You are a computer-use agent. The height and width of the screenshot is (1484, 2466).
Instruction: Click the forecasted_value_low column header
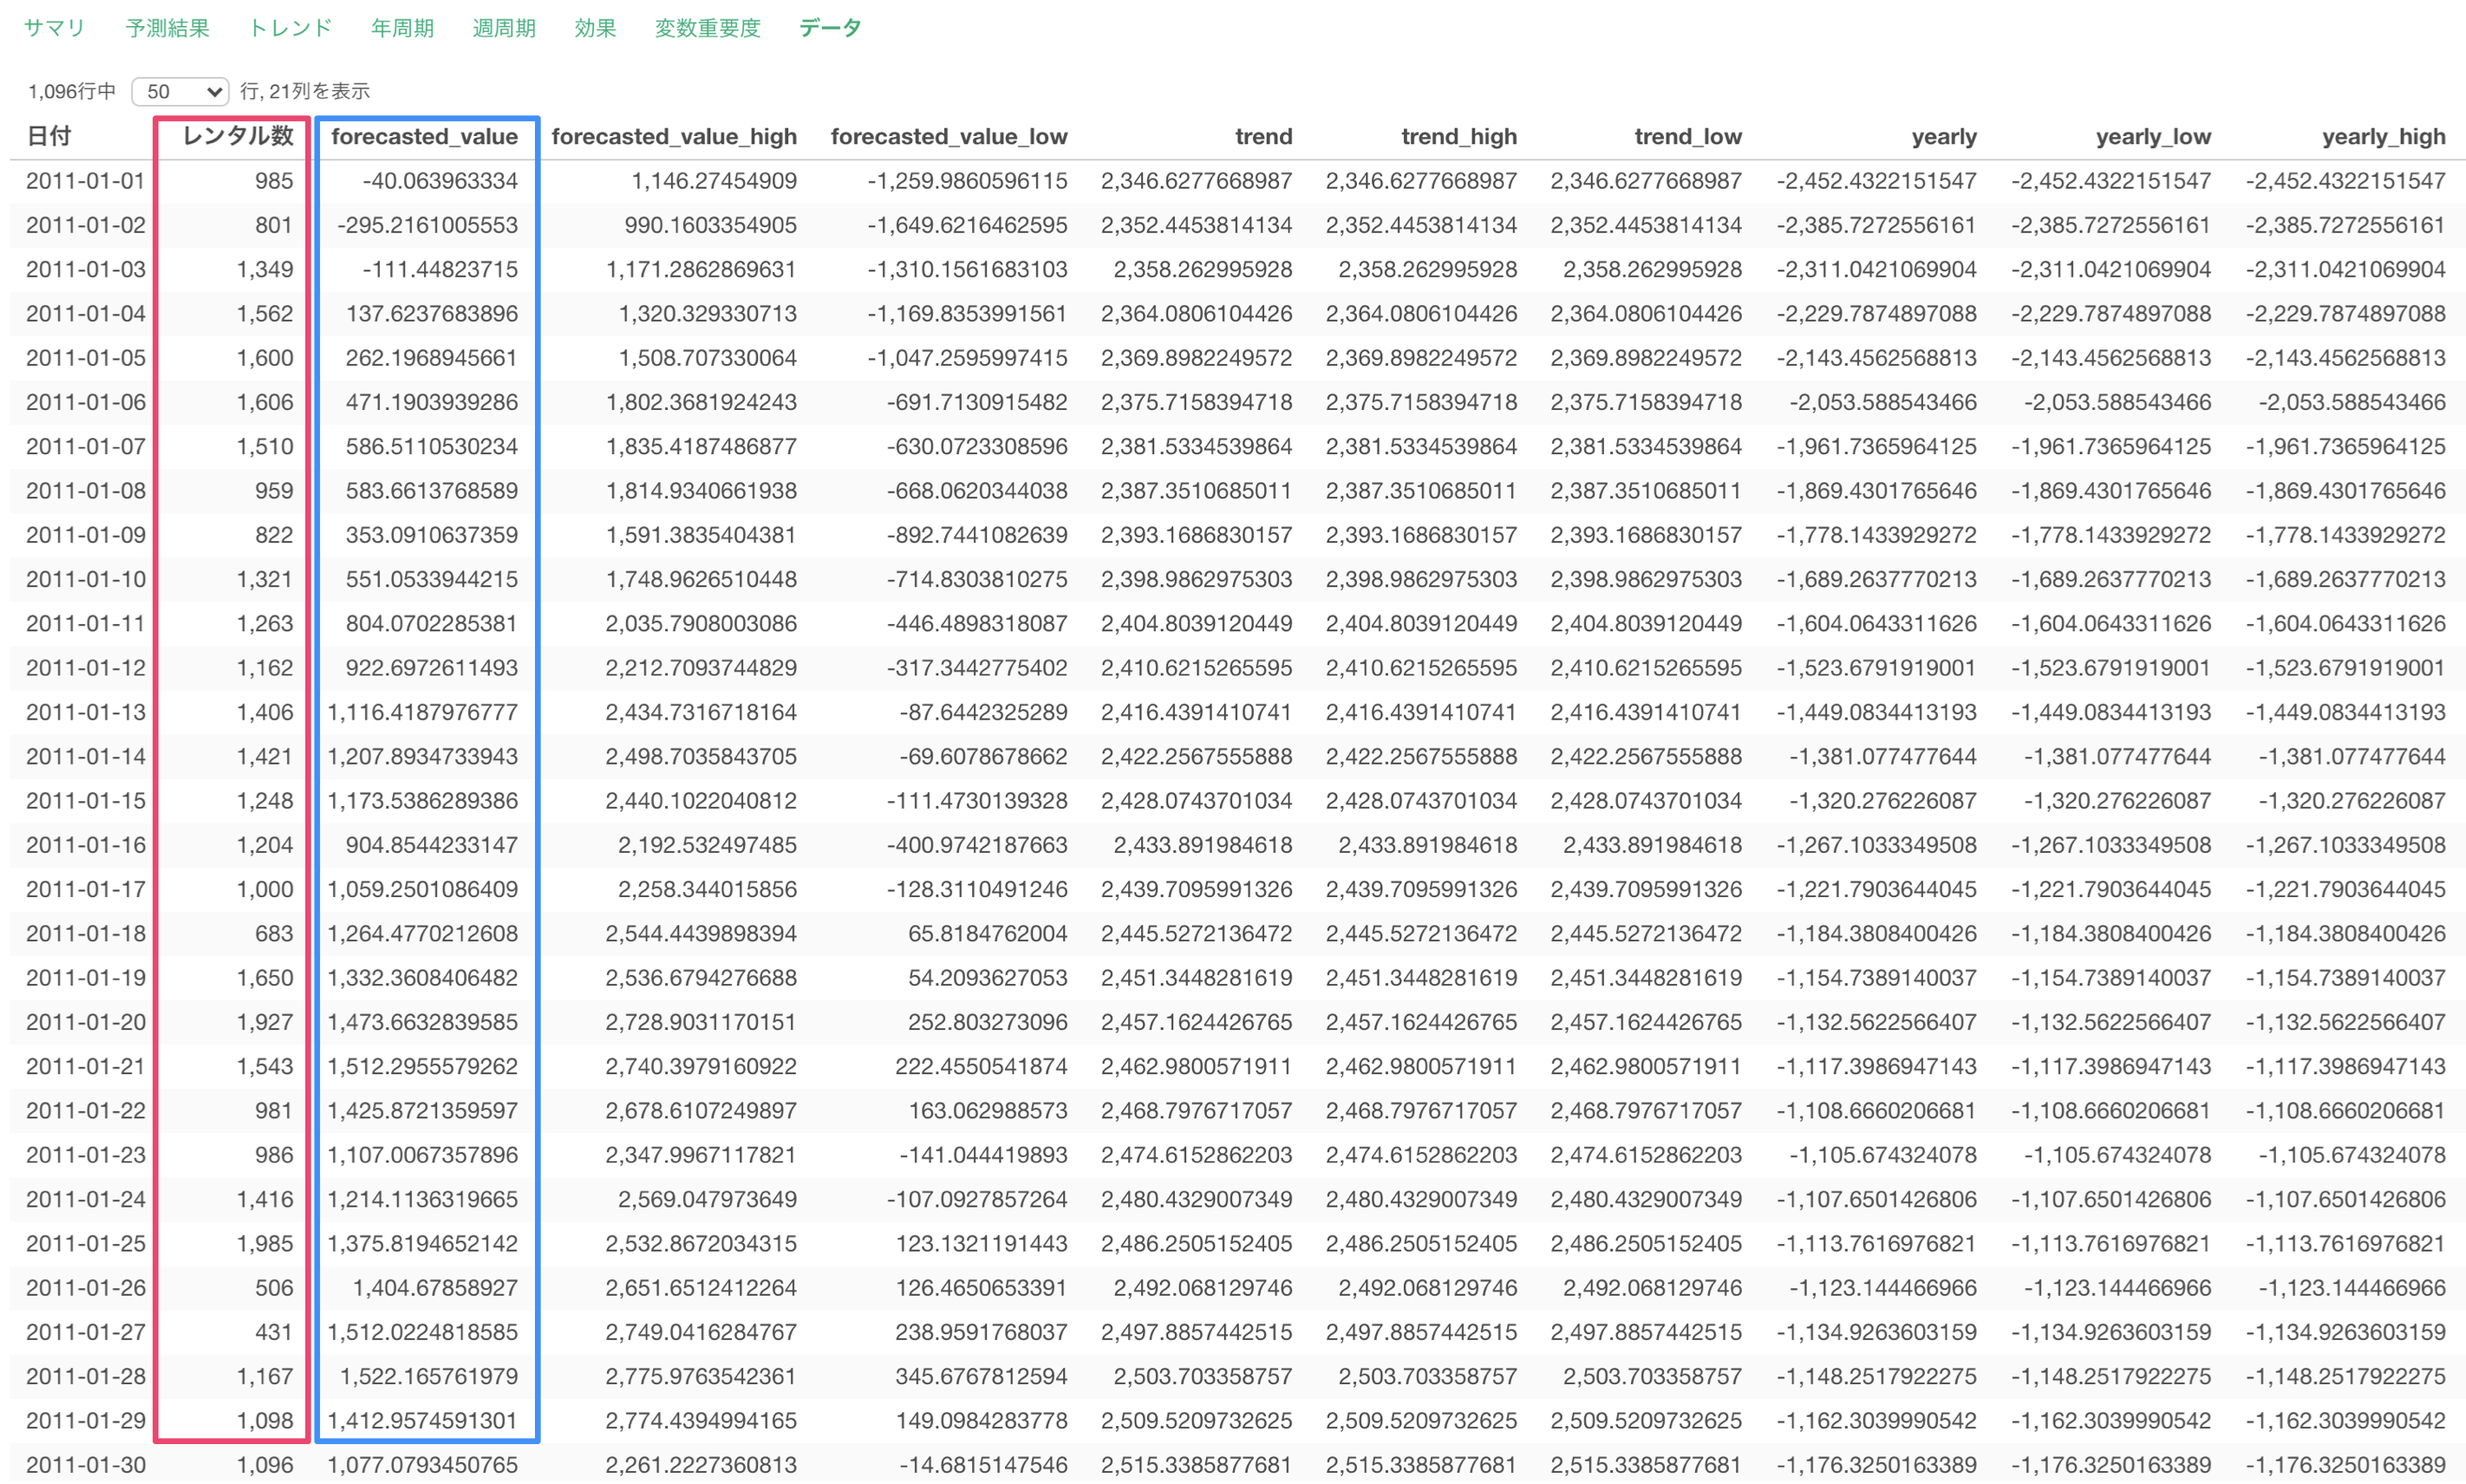pyautogui.click(x=949, y=136)
